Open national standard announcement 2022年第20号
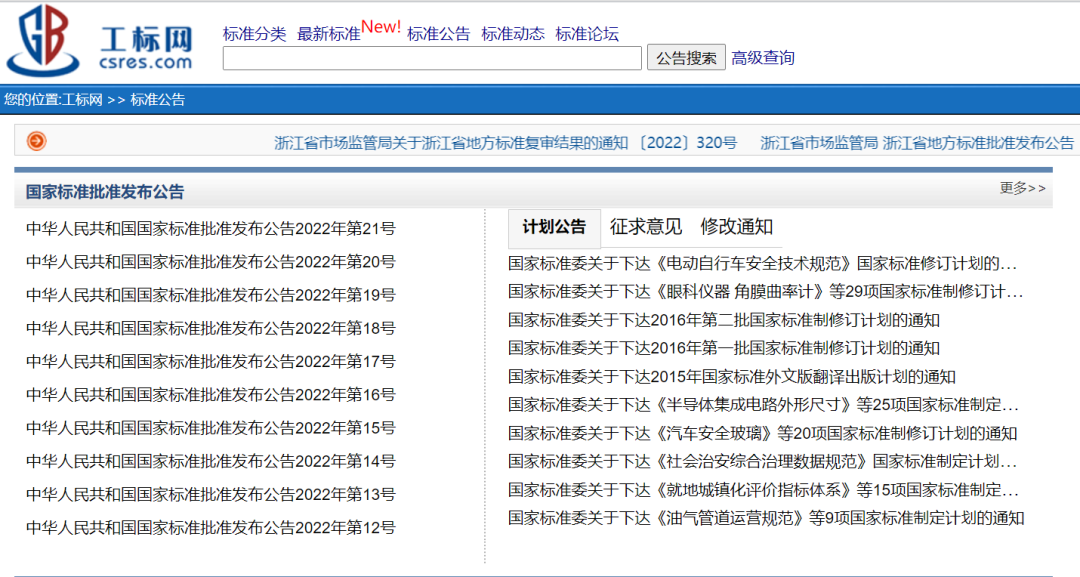Screen dimensions: 1080x577 [211, 262]
